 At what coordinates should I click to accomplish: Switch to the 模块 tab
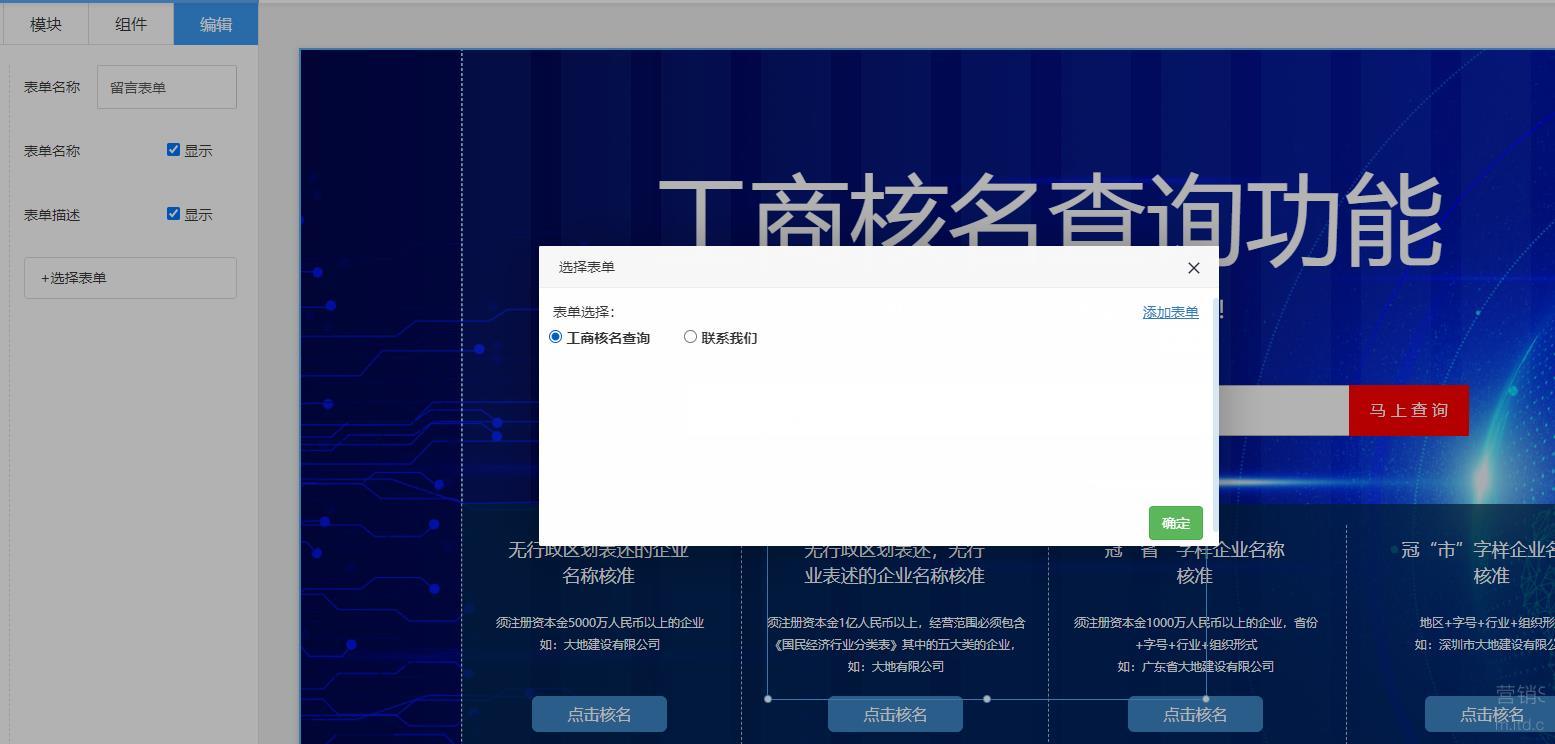tap(46, 24)
